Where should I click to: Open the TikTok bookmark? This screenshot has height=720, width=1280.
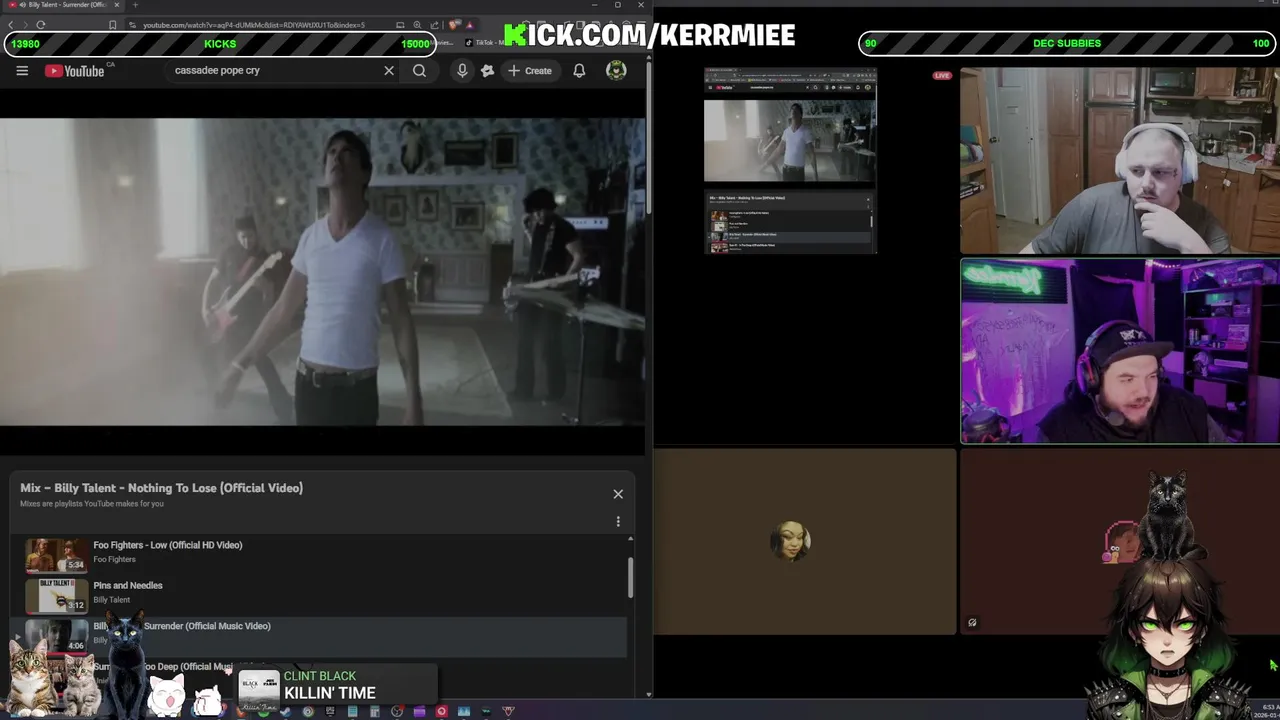point(485,43)
